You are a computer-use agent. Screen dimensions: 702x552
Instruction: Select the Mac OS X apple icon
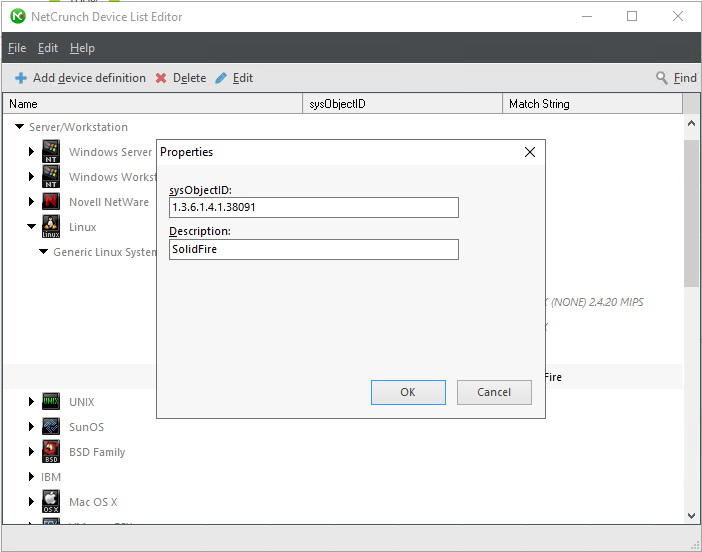click(x=51, y=501)
